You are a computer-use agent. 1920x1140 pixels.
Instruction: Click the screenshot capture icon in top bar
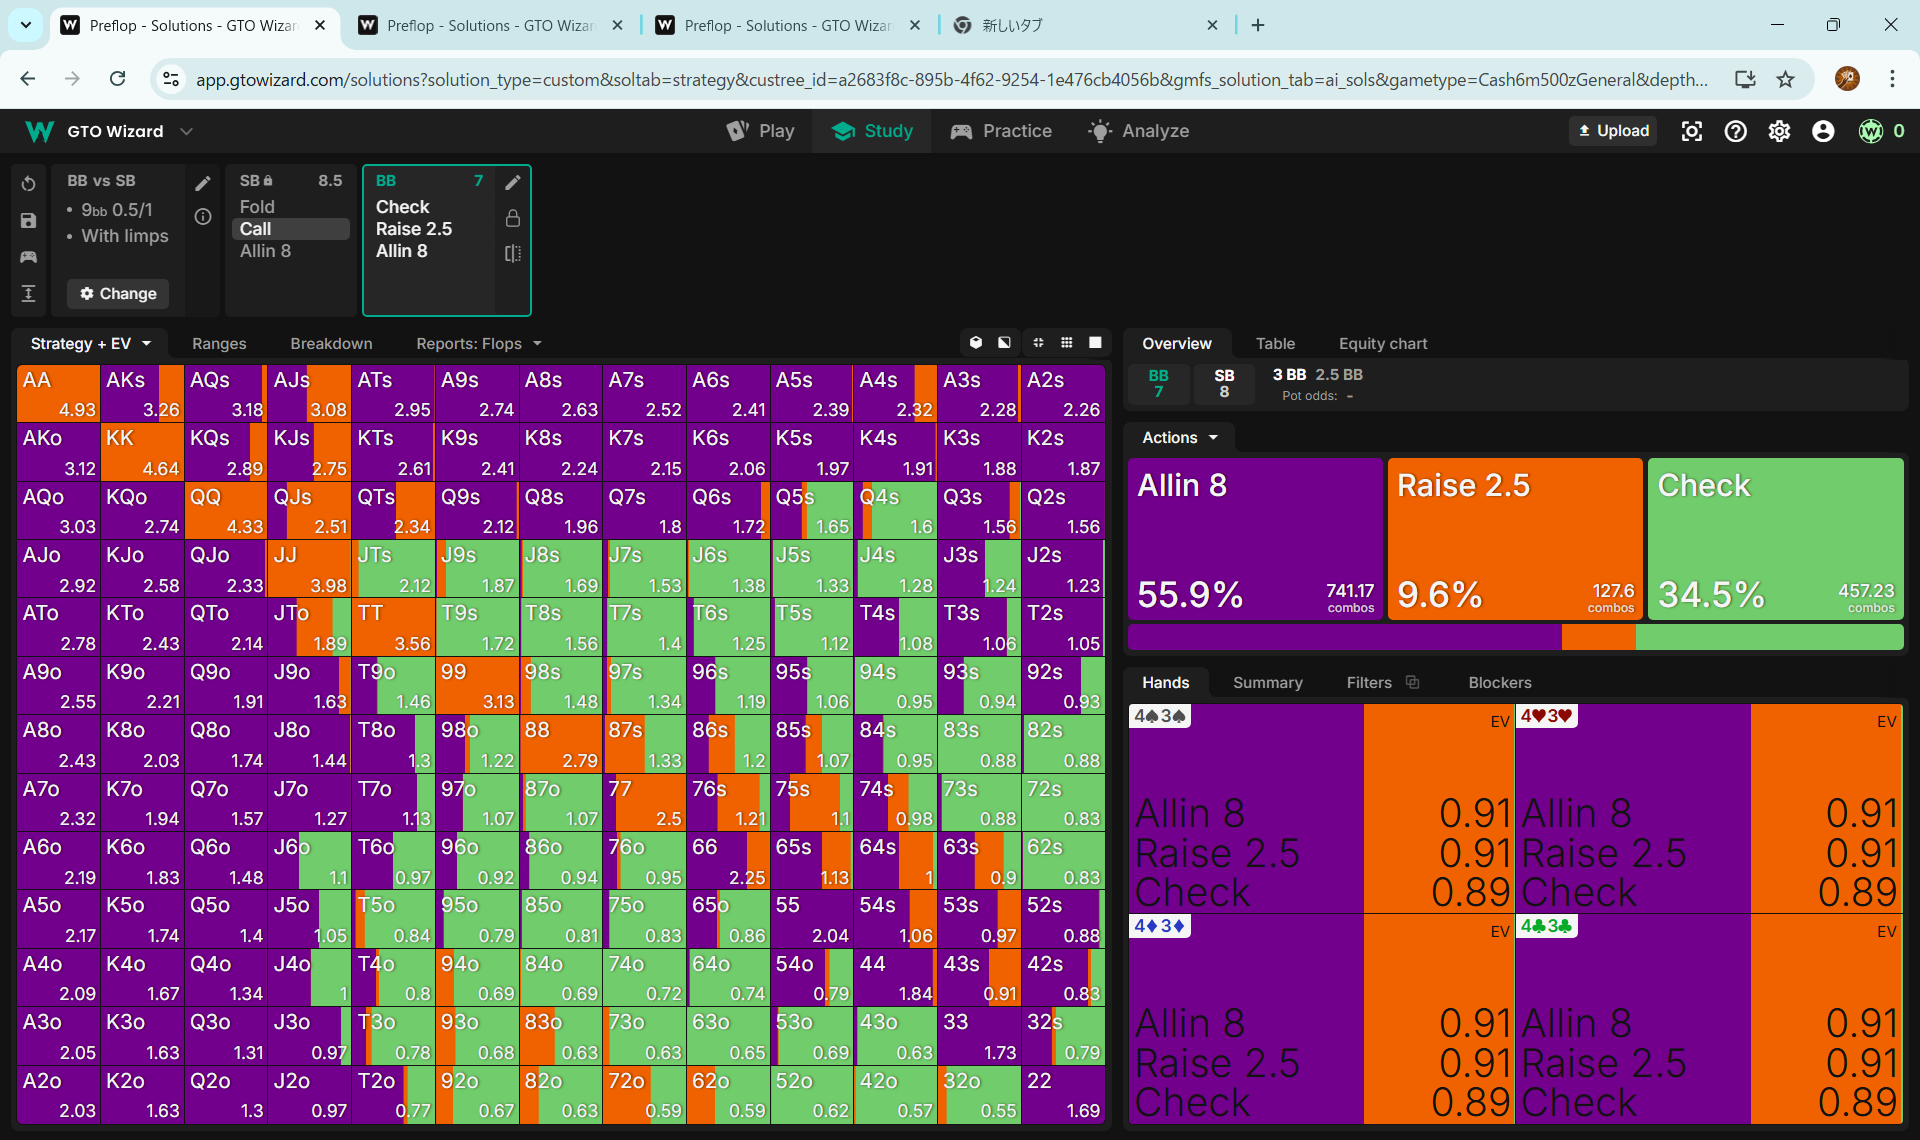pos(1691,131)
